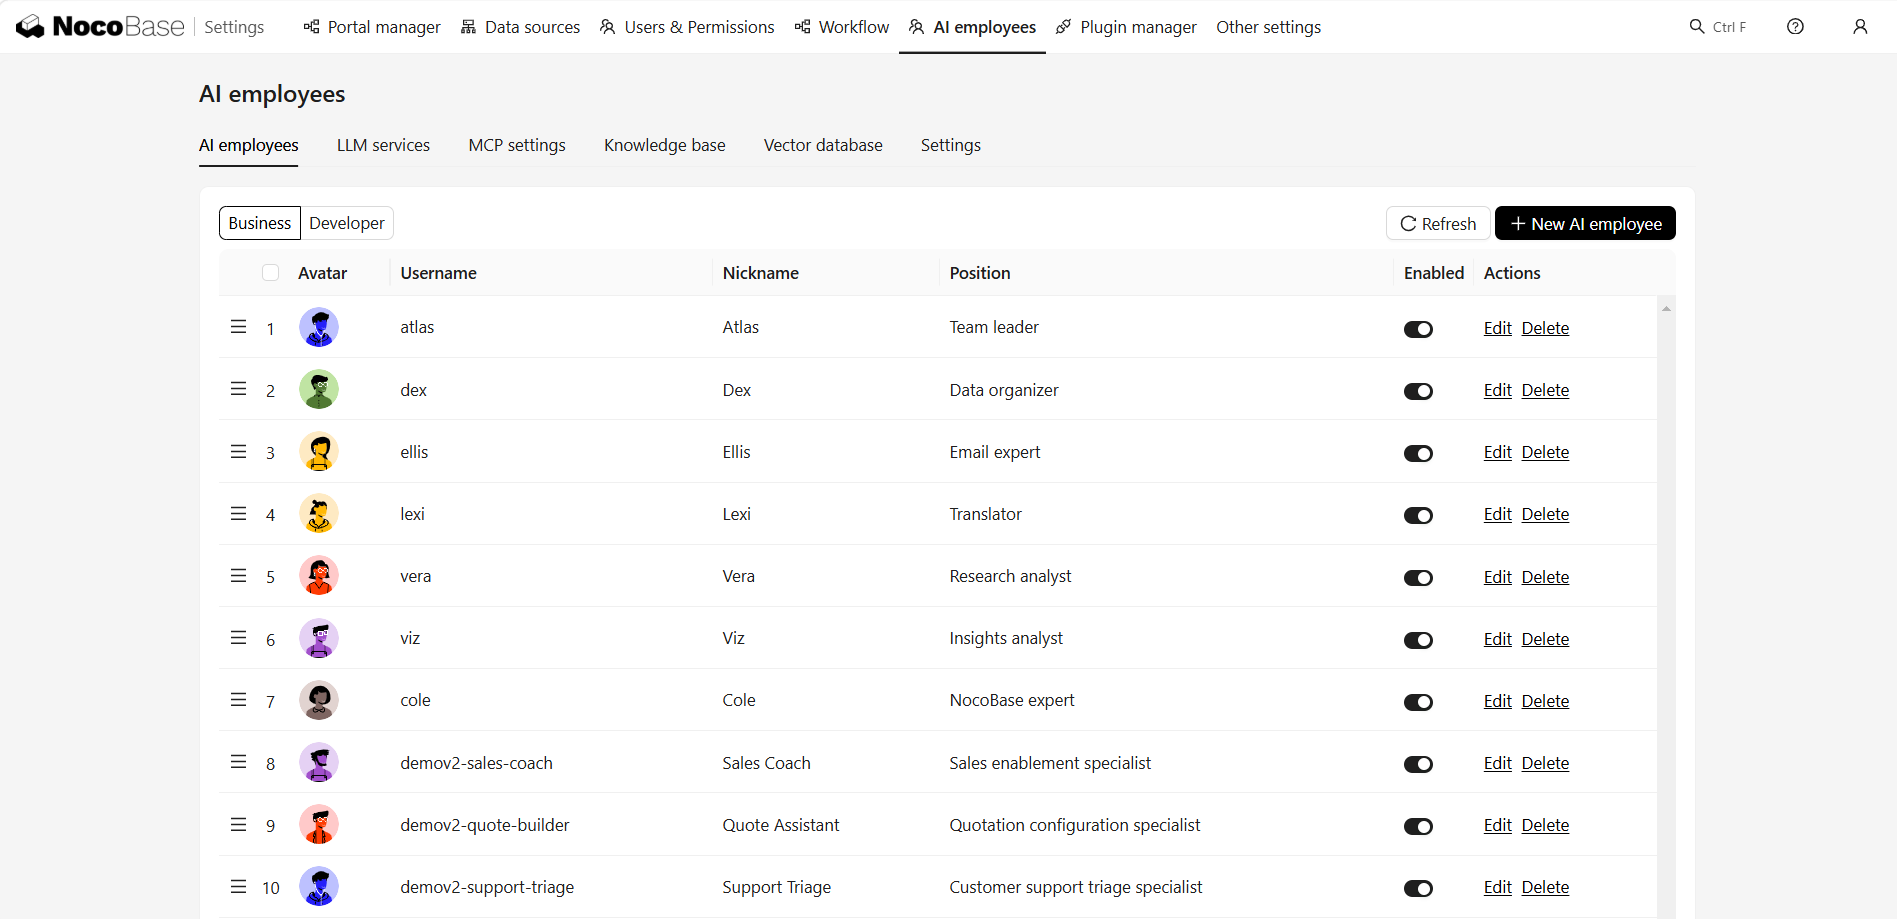
Task: Toggle enabled switch for vera
Action: [1418, 578]
